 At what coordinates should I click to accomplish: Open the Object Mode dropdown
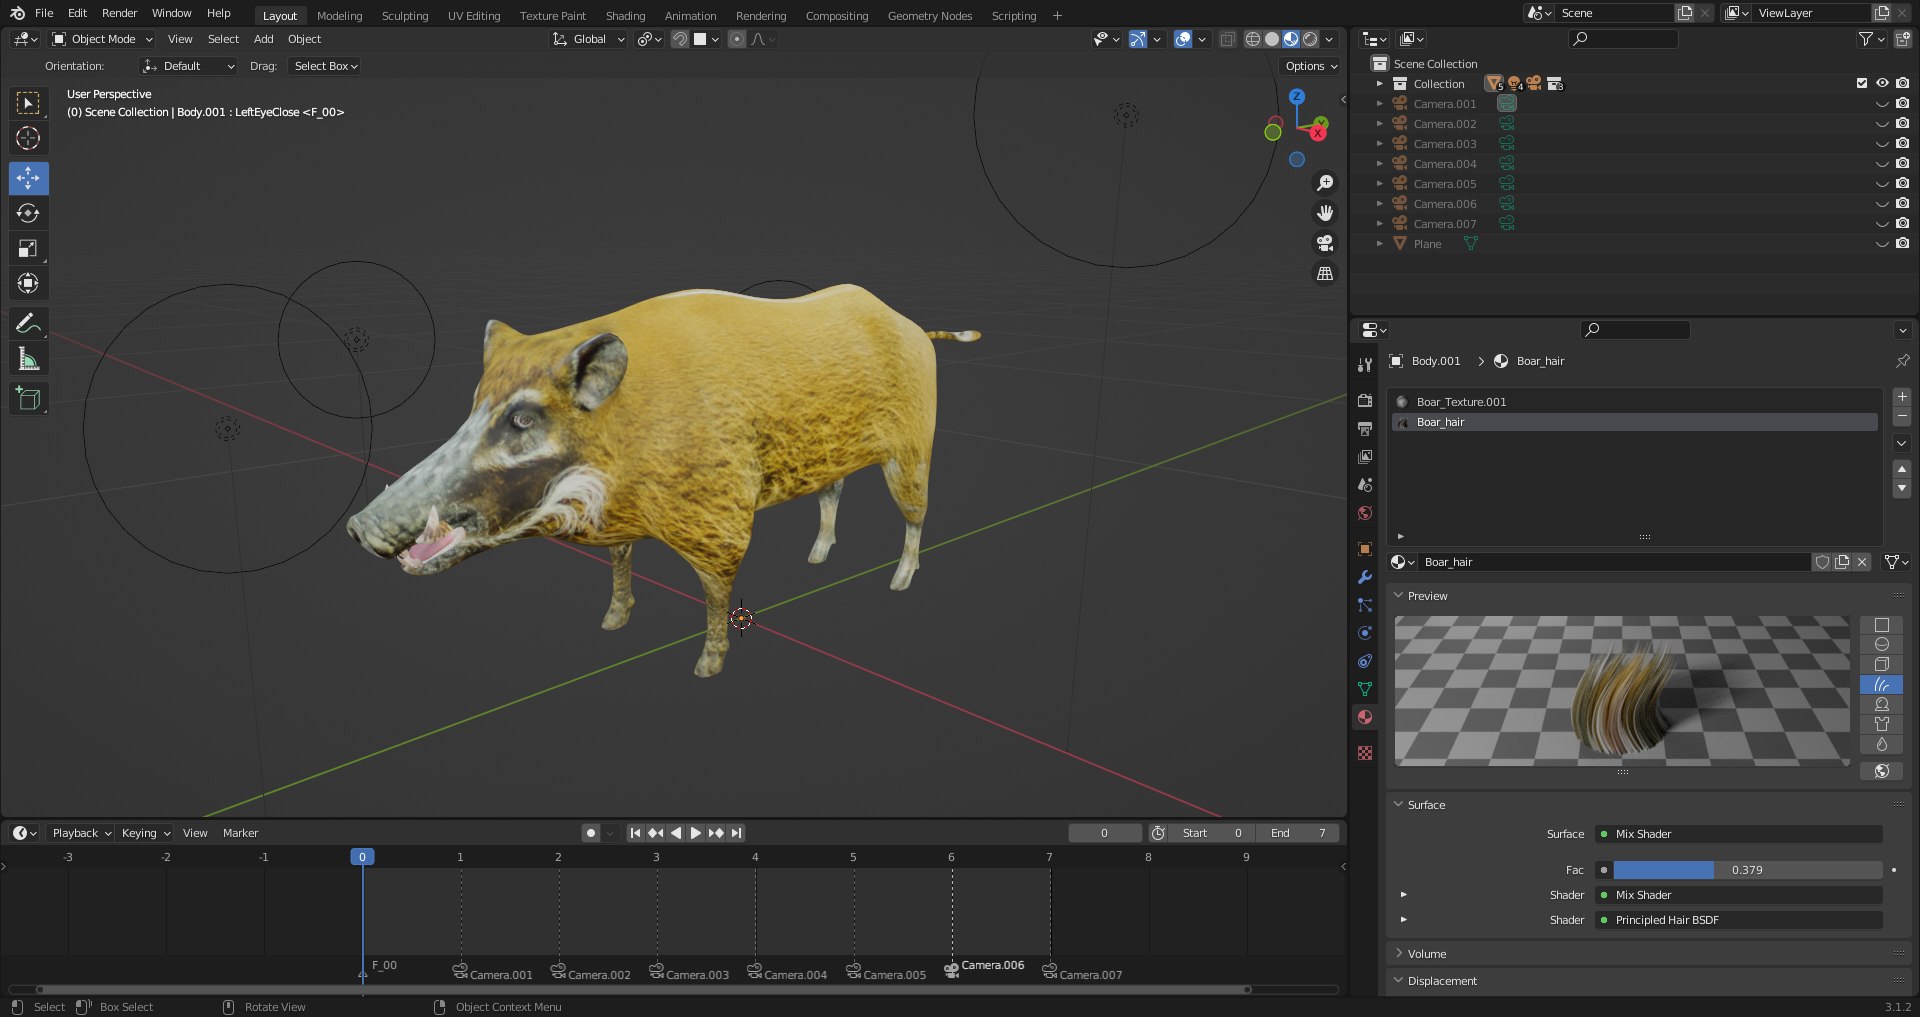pos(103,39)
